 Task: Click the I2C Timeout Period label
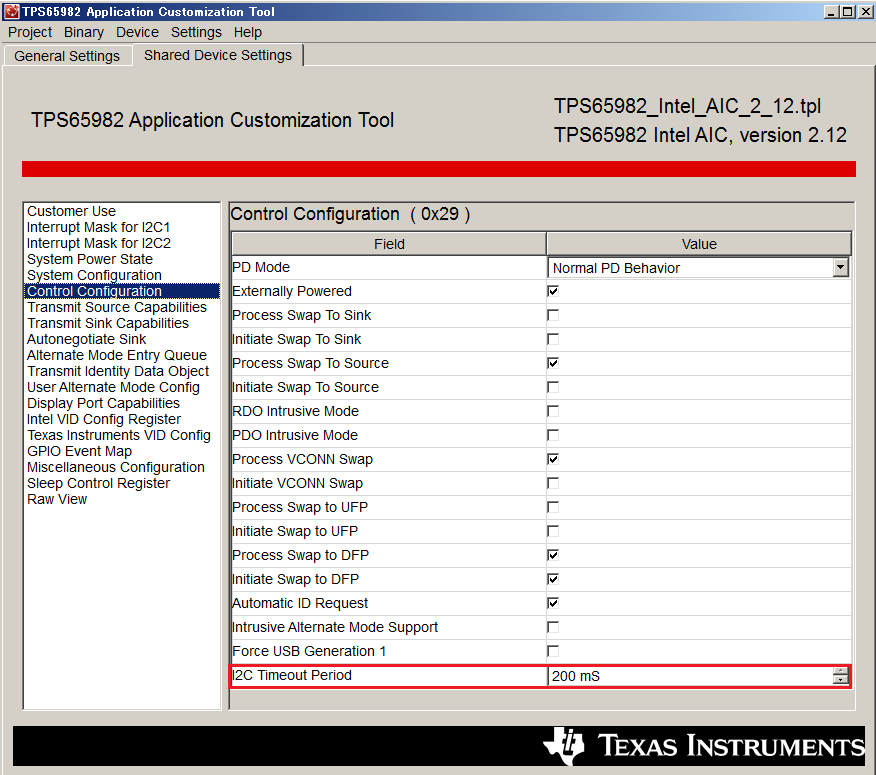click(292, 676)
